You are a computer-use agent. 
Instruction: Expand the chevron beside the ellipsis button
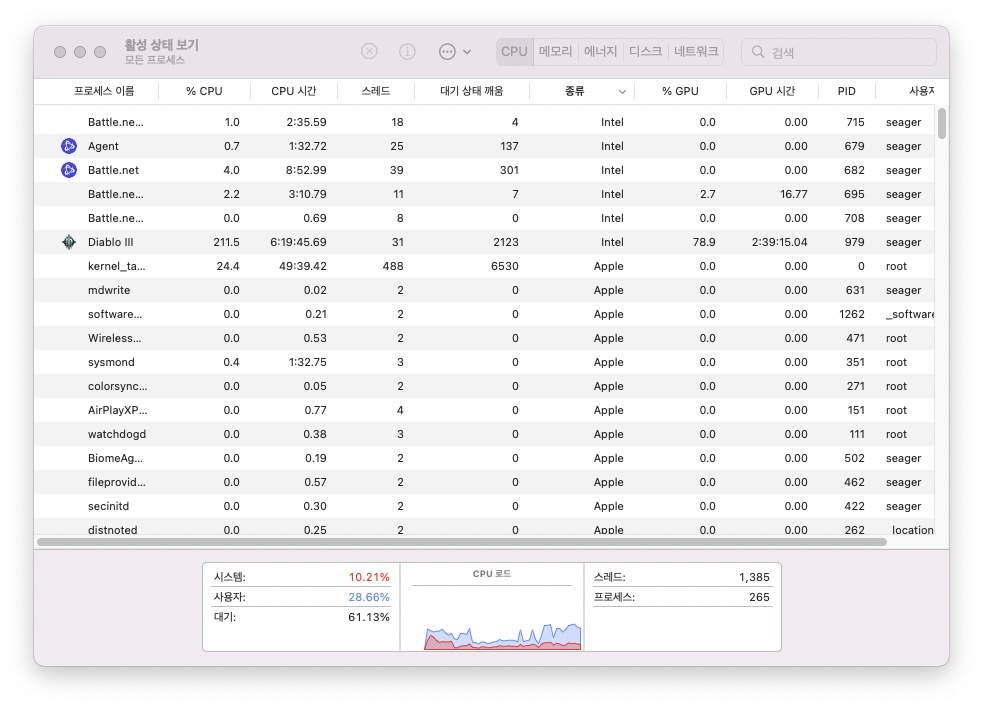coord(467,52)
